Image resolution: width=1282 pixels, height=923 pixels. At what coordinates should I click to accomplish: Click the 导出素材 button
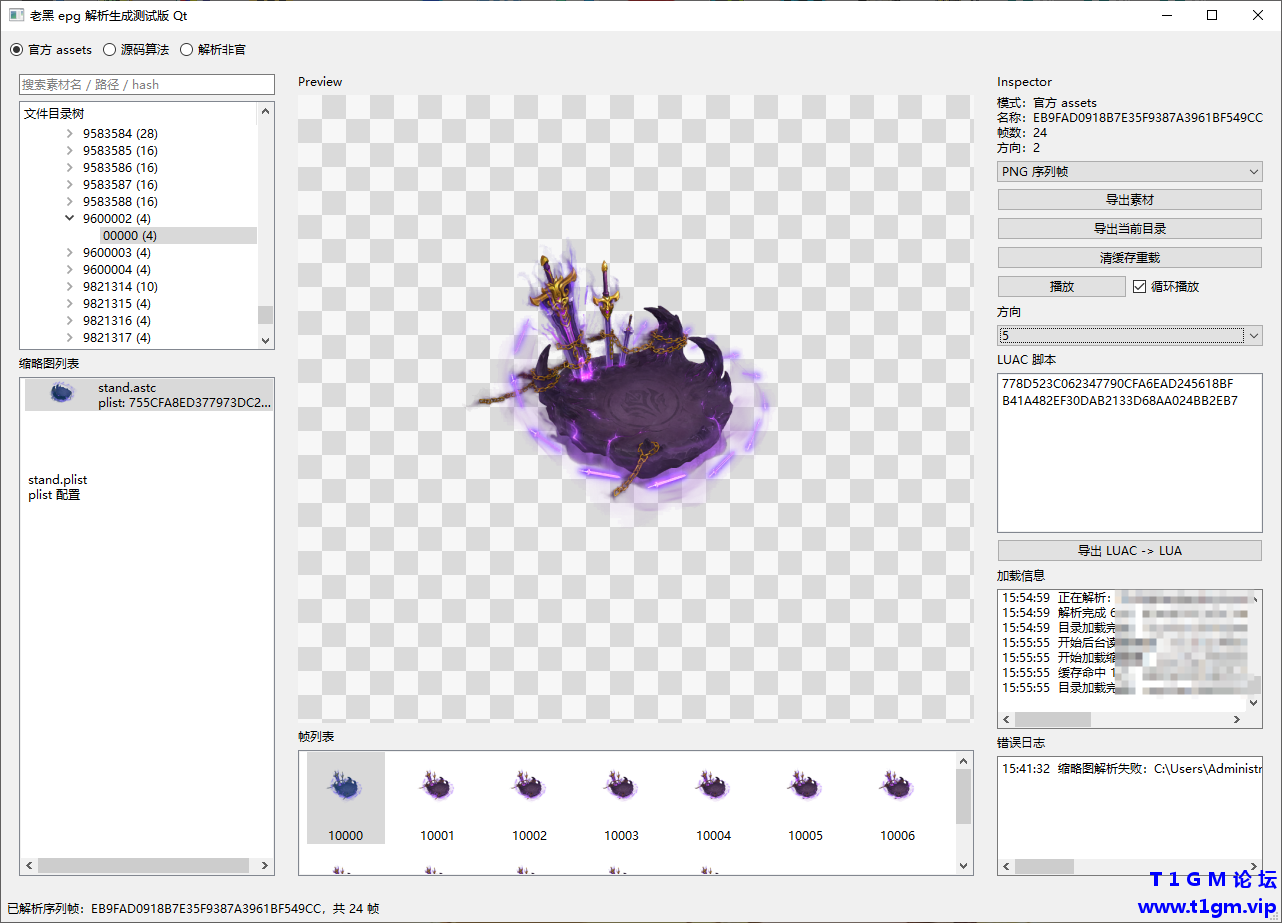click(x=1130, y=200)
